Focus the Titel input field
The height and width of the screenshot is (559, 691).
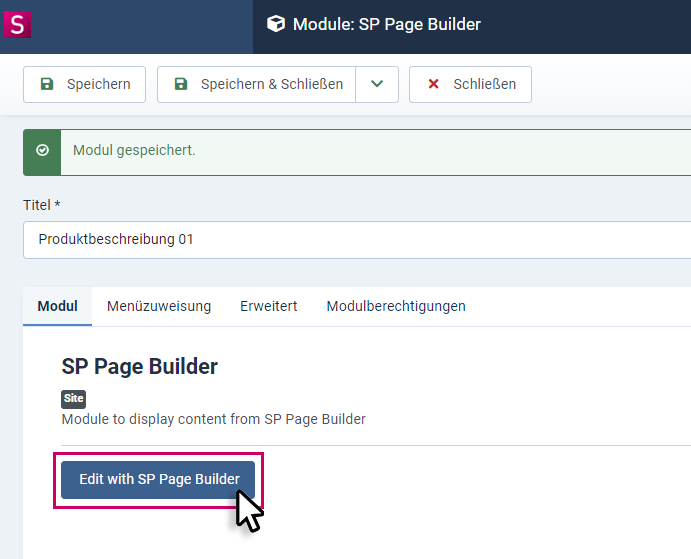click(357, 240)
